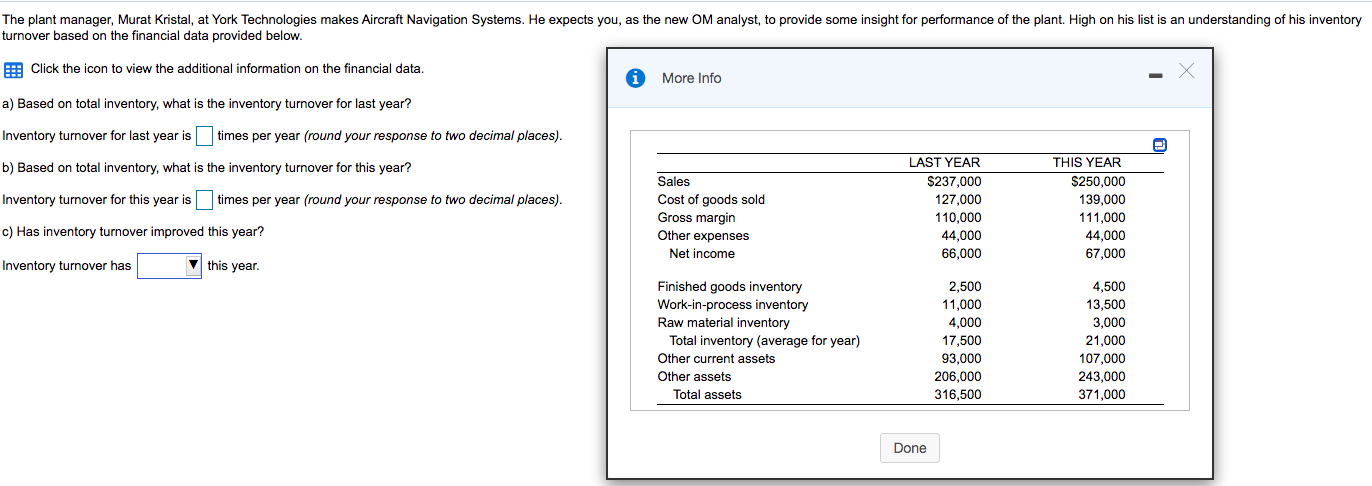
Task: Click last year's Sales value $237,000
Action: pos(954,182)
